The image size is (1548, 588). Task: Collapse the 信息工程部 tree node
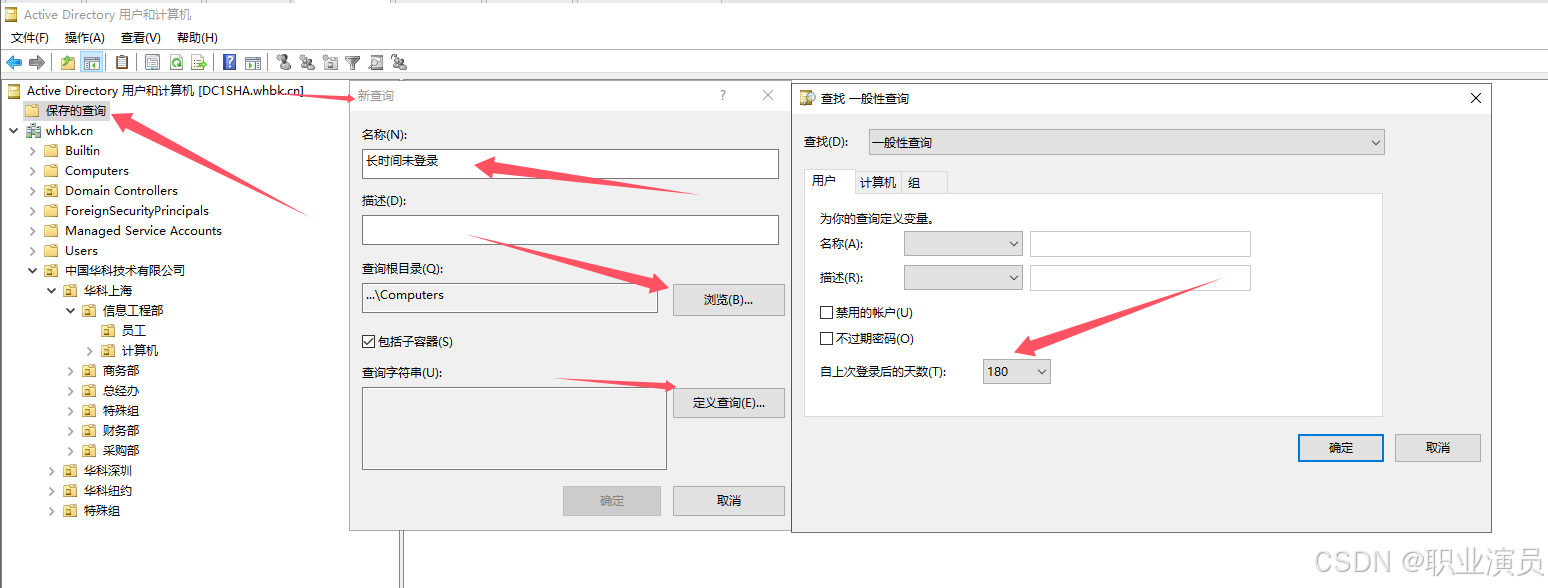[x=70, y=311]
